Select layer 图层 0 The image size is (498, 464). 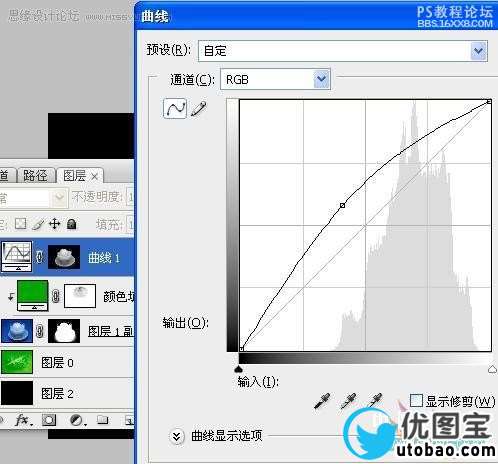(x=67, y=362)
